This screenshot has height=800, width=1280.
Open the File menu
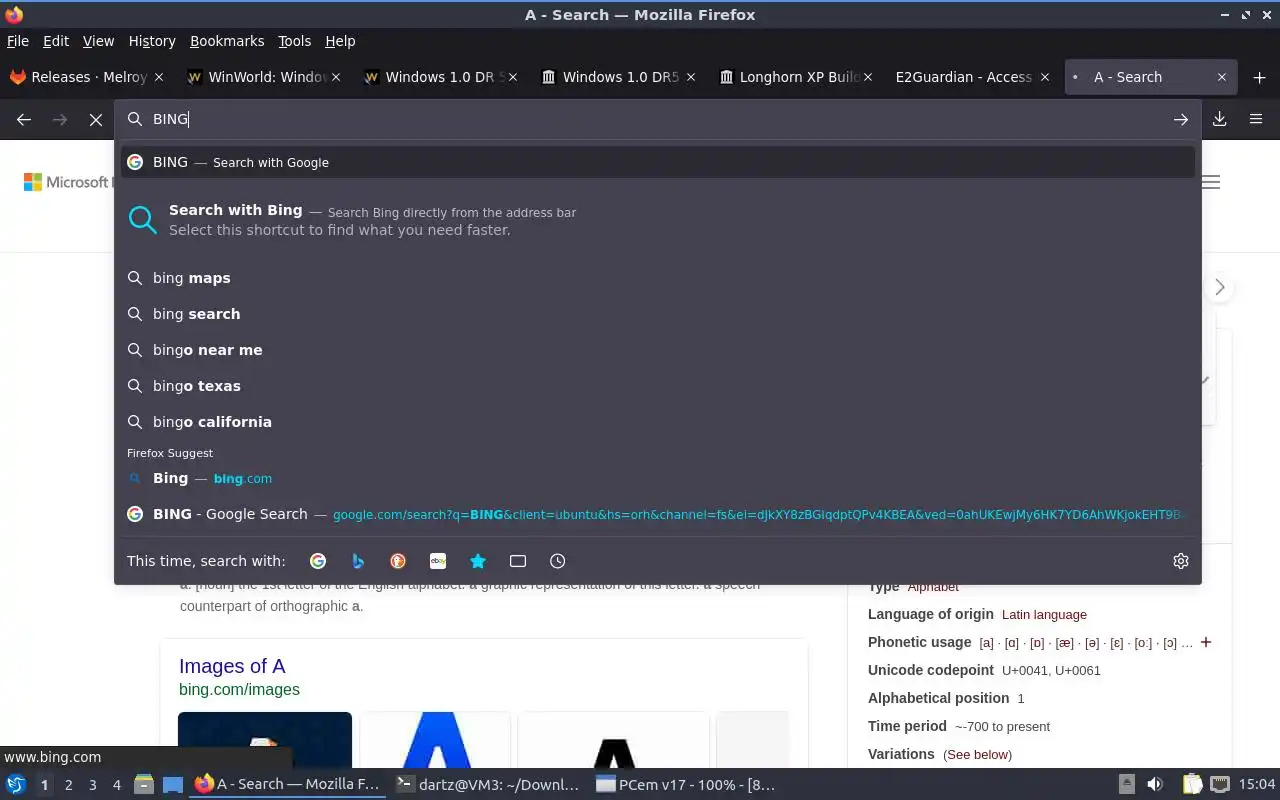18,41
